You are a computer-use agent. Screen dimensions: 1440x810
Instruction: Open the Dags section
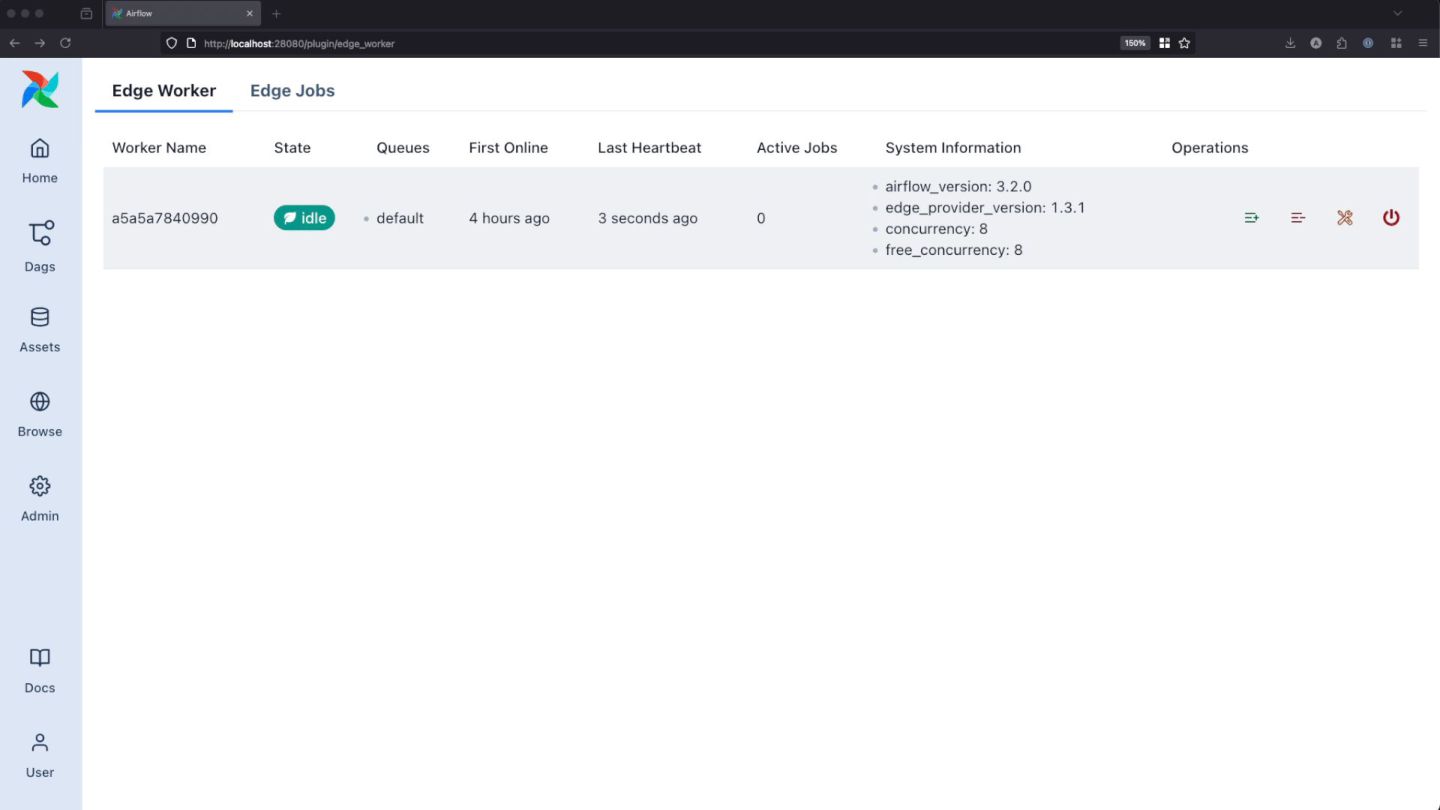point(40,247)
